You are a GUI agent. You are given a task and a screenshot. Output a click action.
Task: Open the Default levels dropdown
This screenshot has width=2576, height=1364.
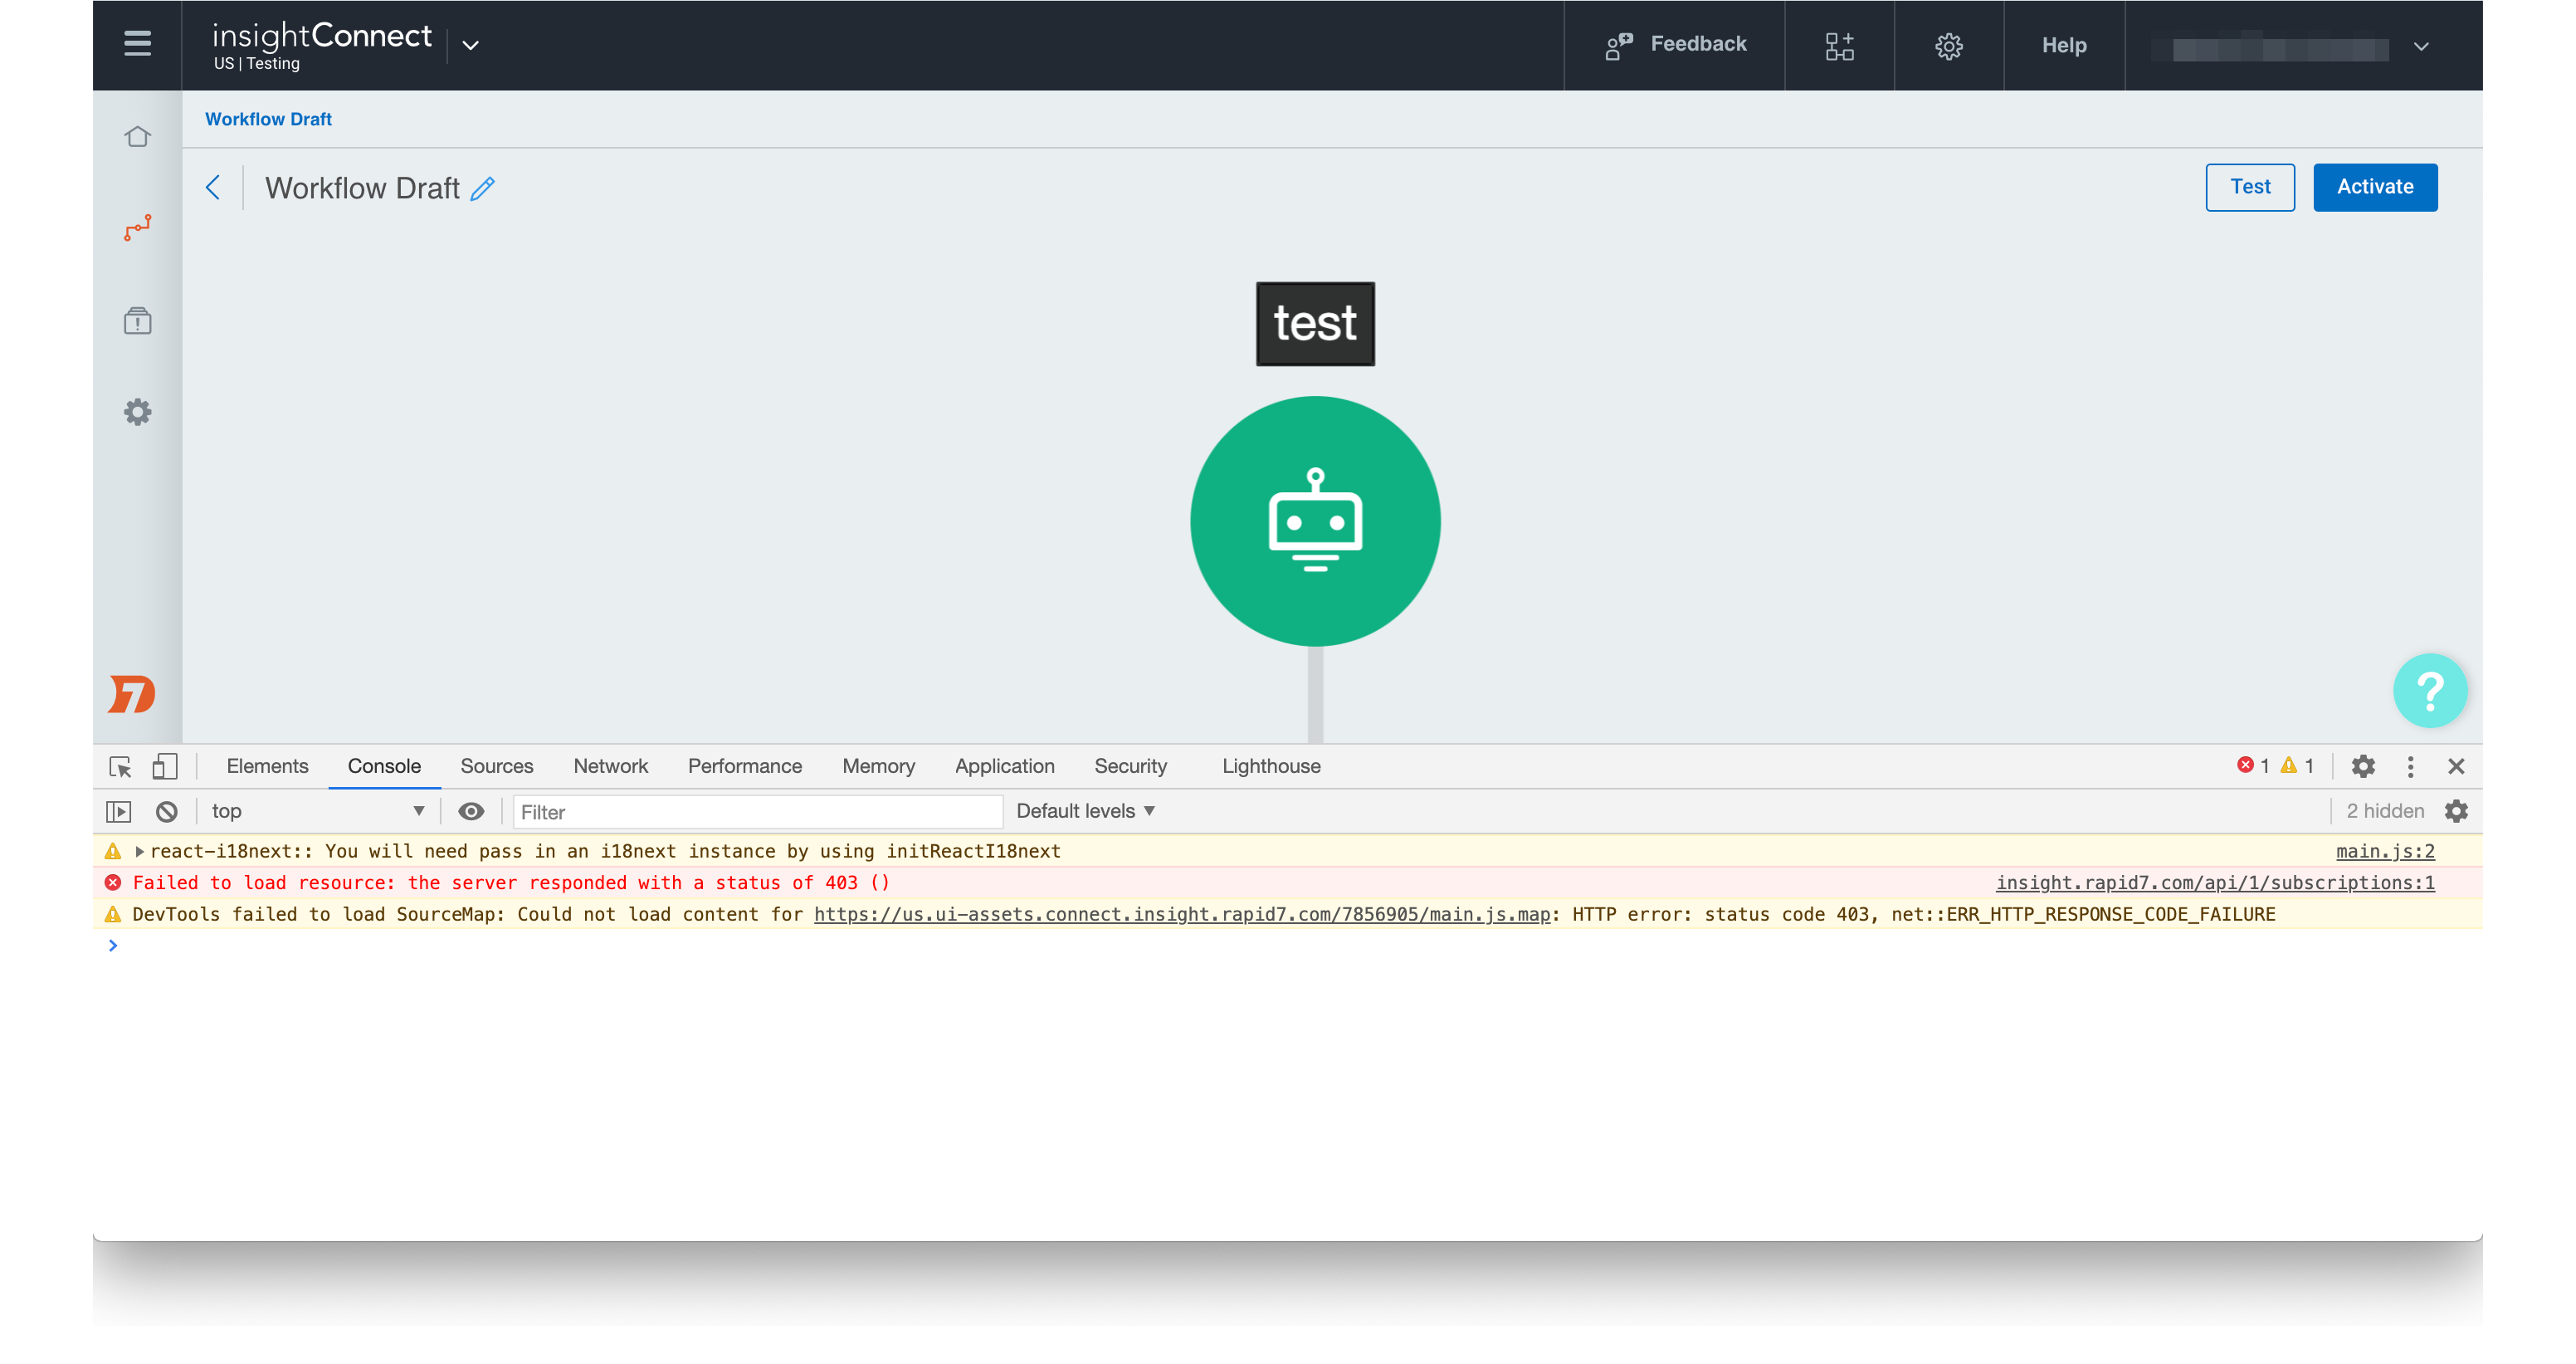(1085, 811)
